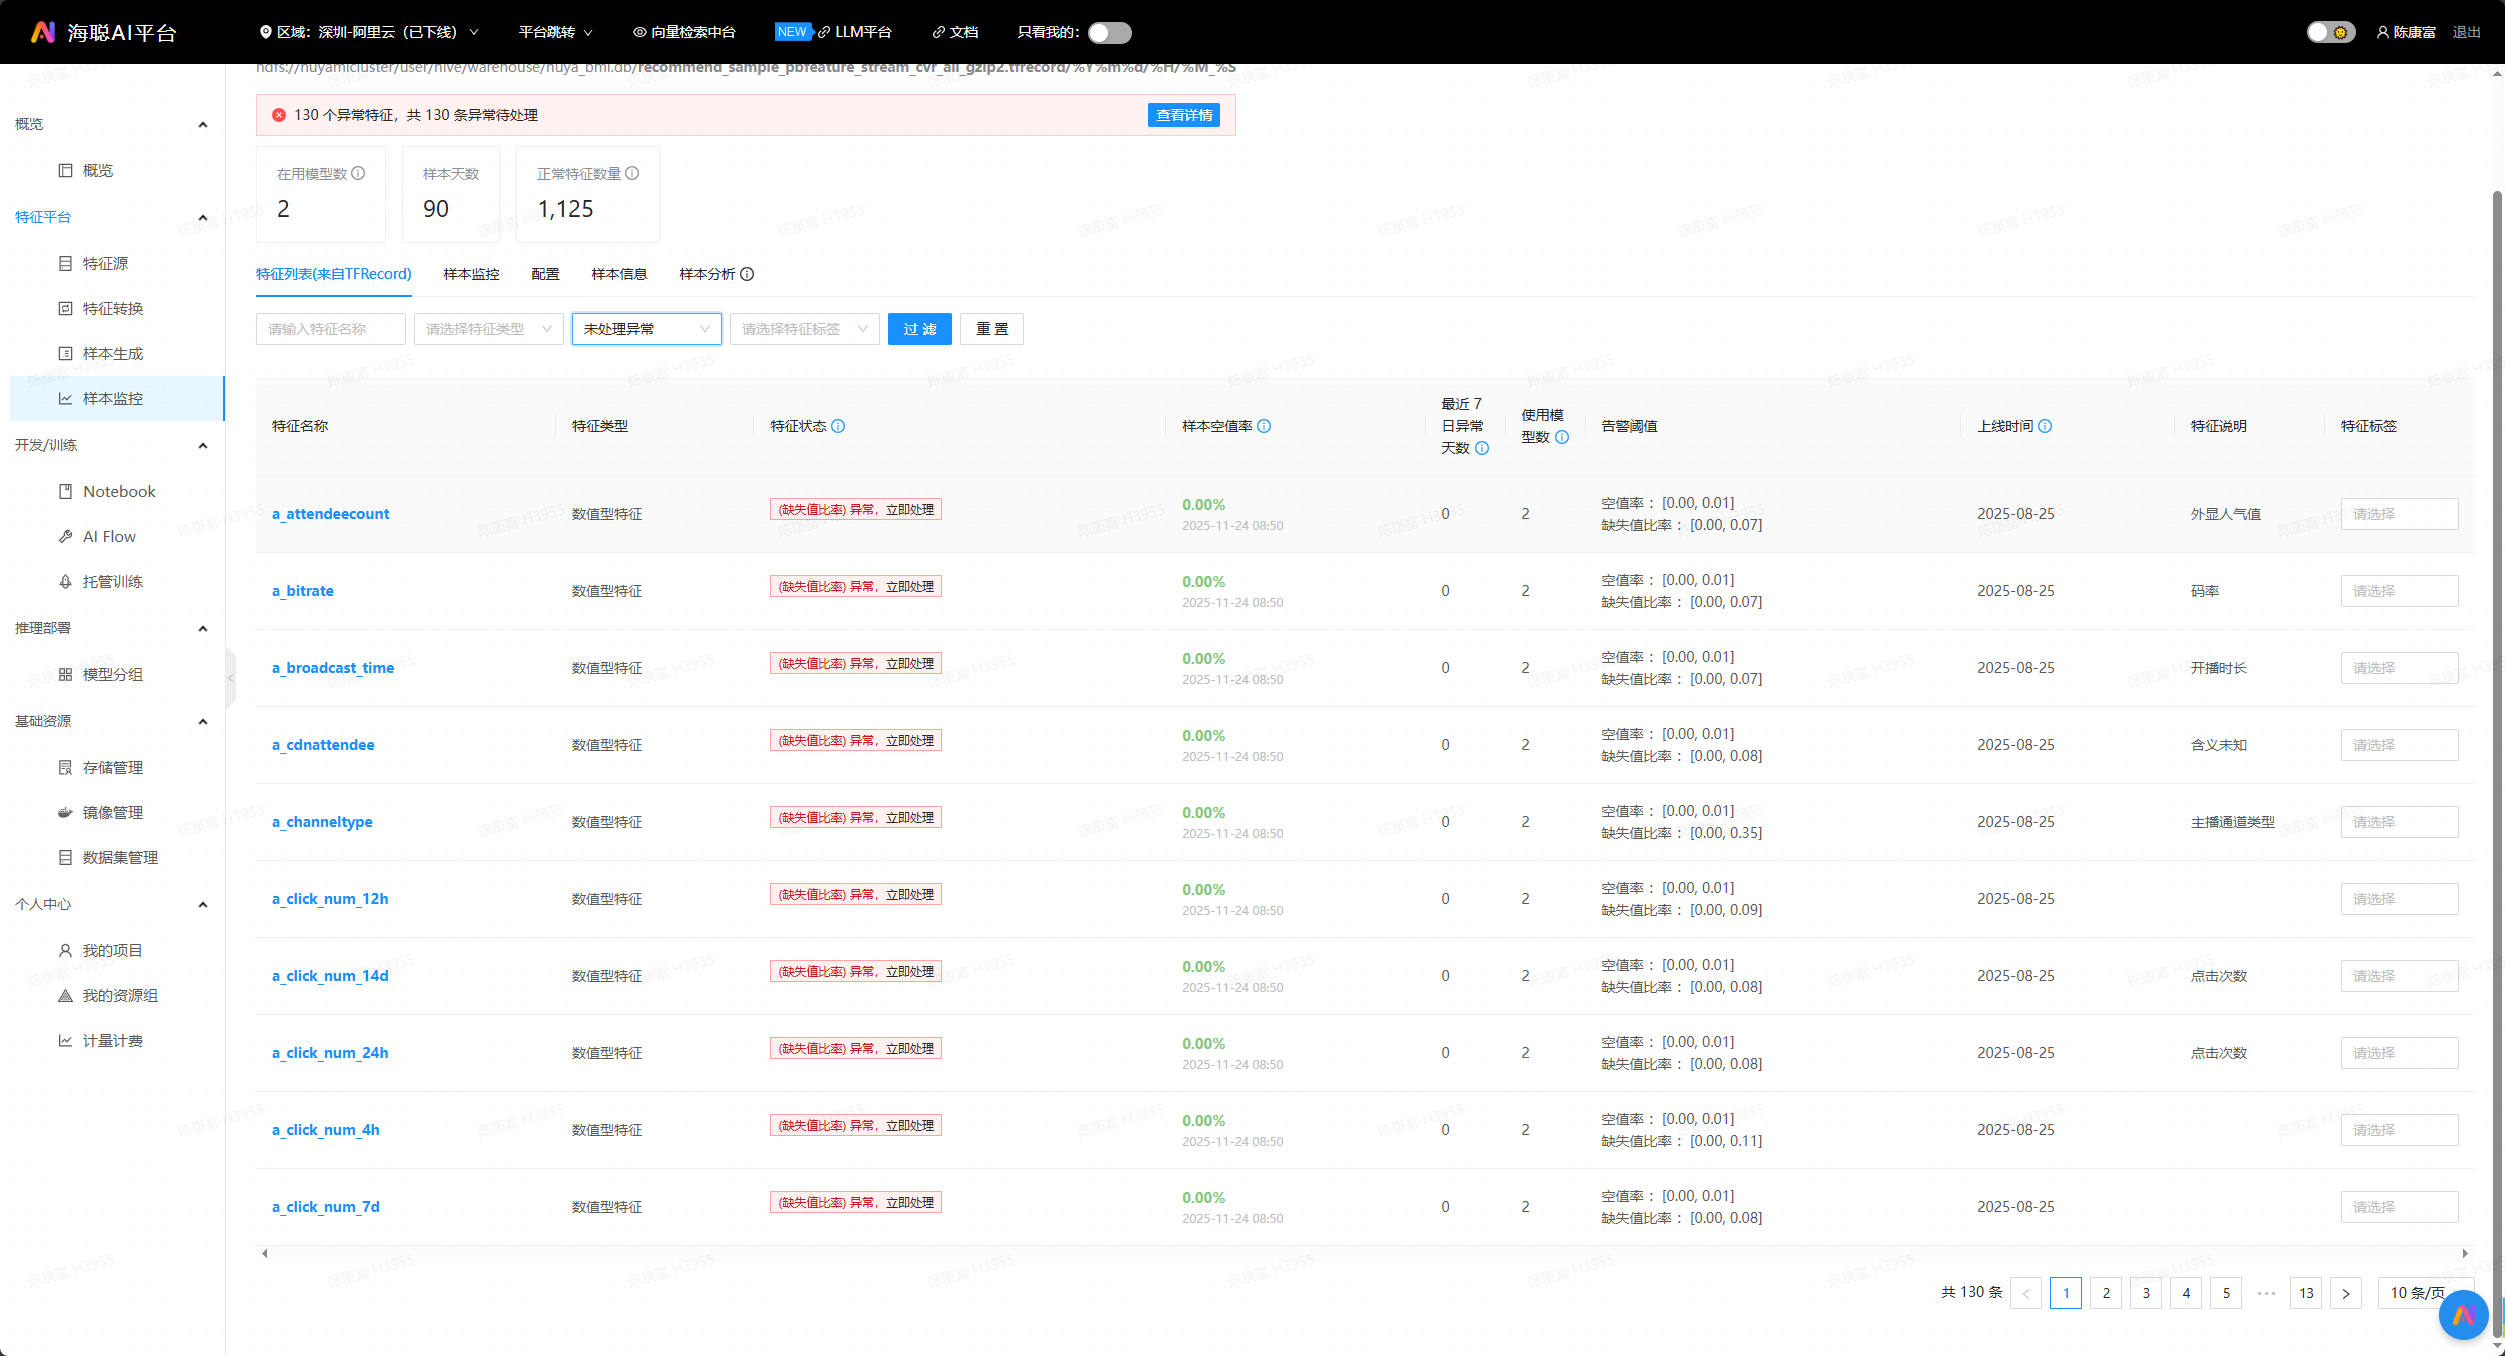Switch to the 配置 tab
The width and height of the screenshot is (2505, 1356).
click(x=545, y=274)
